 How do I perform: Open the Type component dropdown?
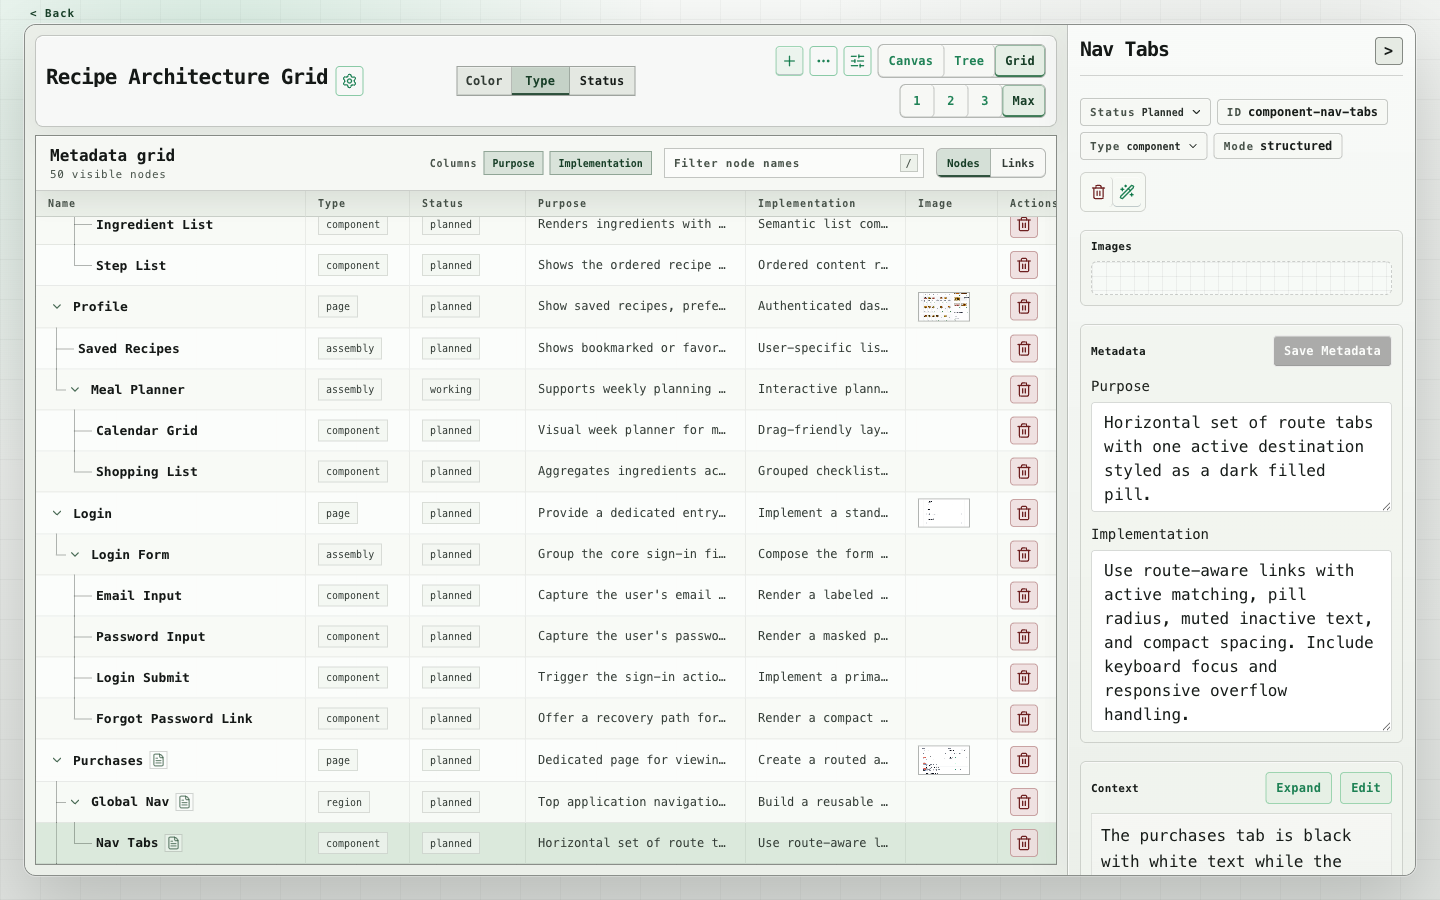click(x=1143, y=146)
